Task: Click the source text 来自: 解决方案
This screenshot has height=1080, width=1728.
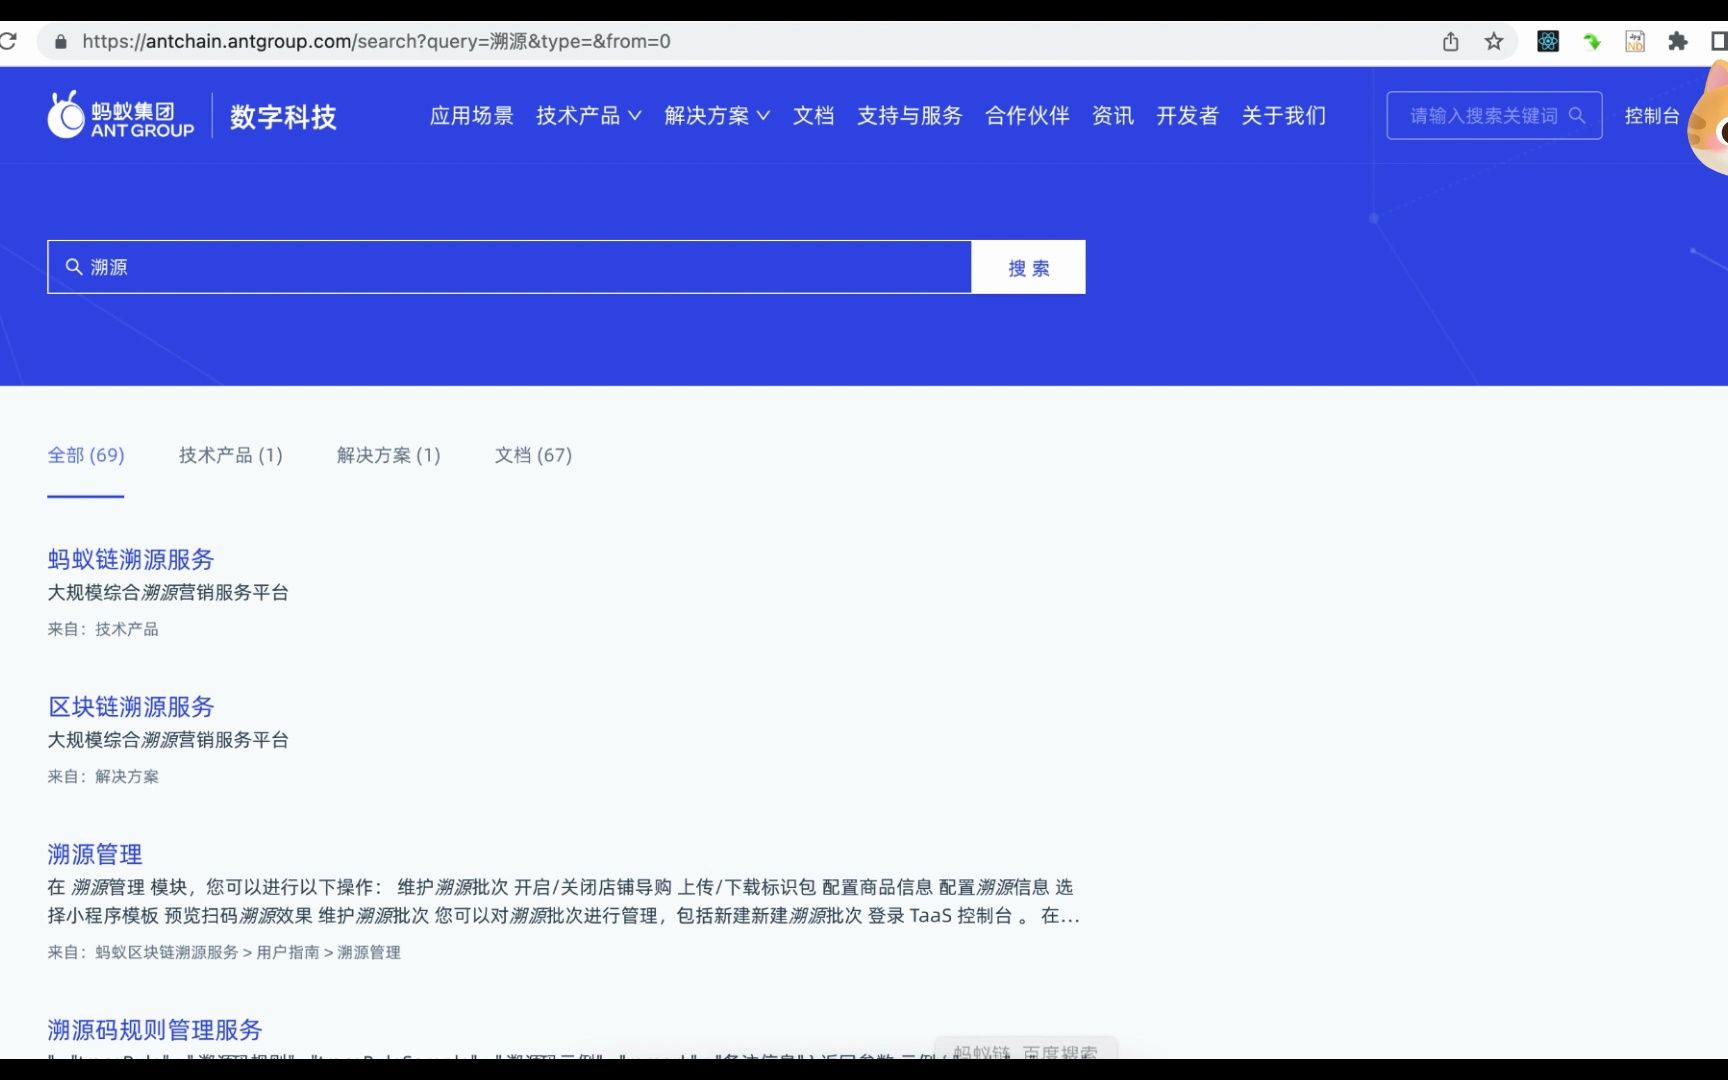Action: click(103, 776)
